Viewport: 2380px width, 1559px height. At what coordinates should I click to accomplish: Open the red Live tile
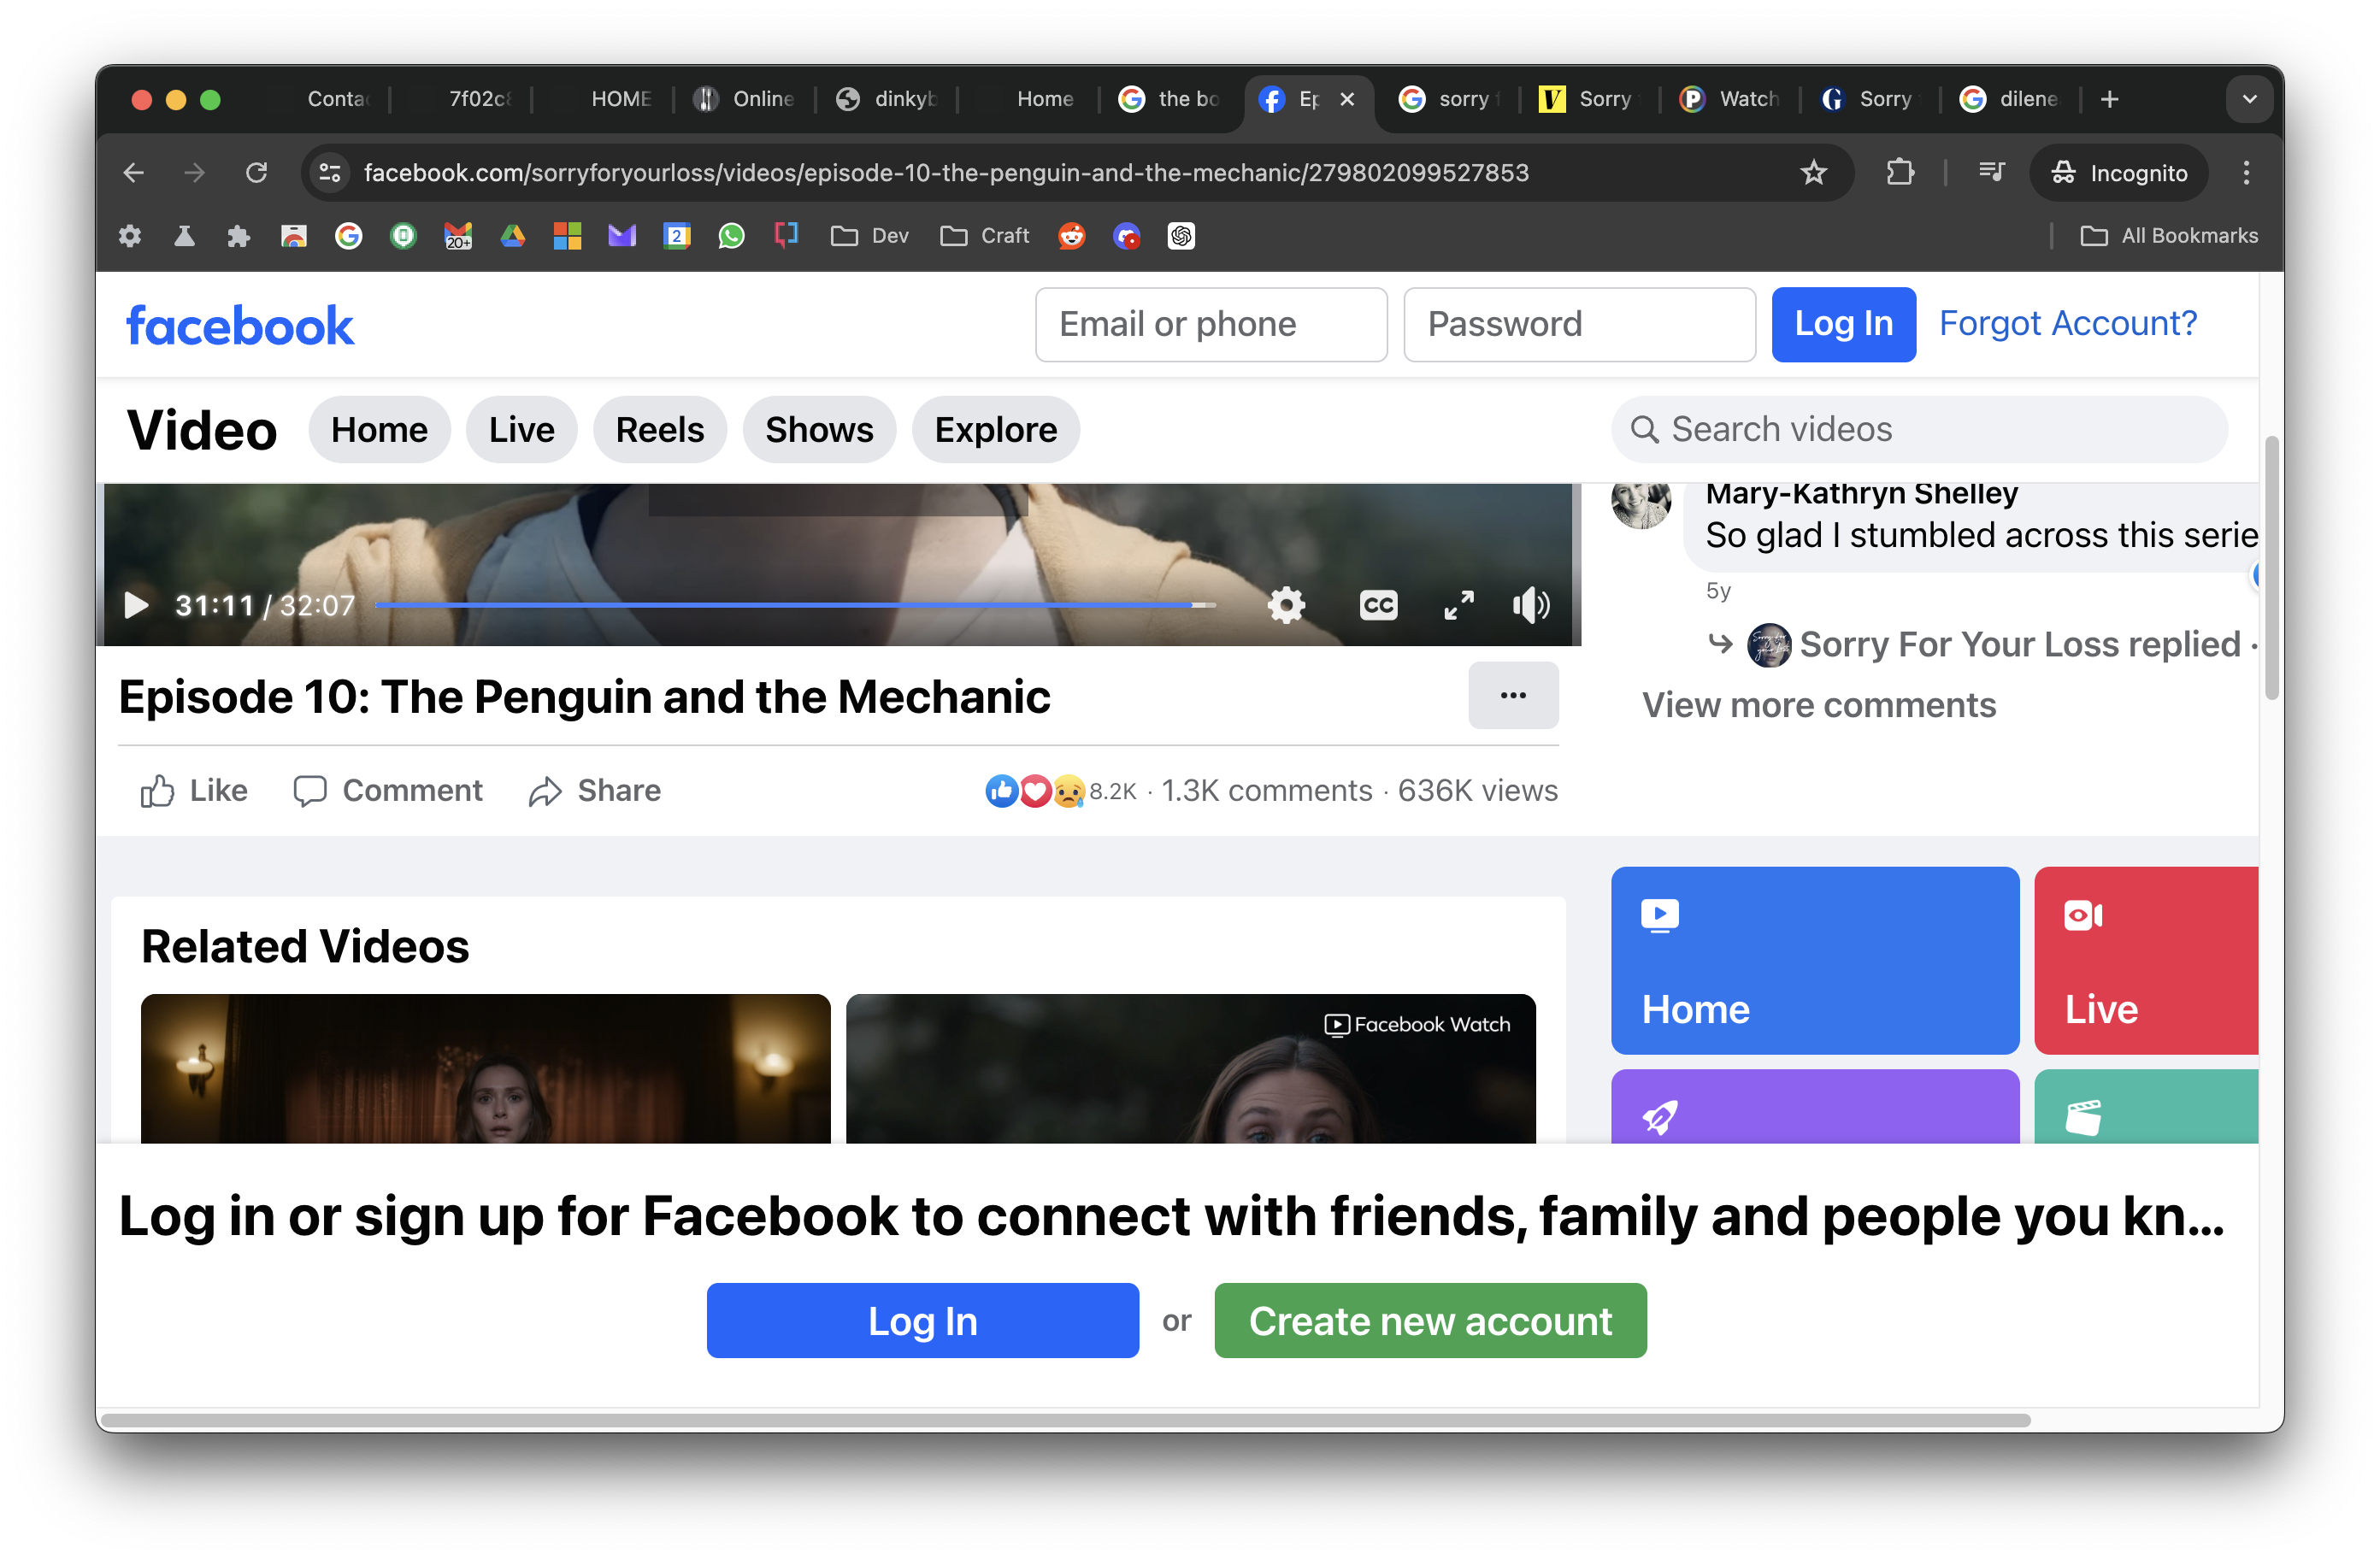tap(2146, 960)
